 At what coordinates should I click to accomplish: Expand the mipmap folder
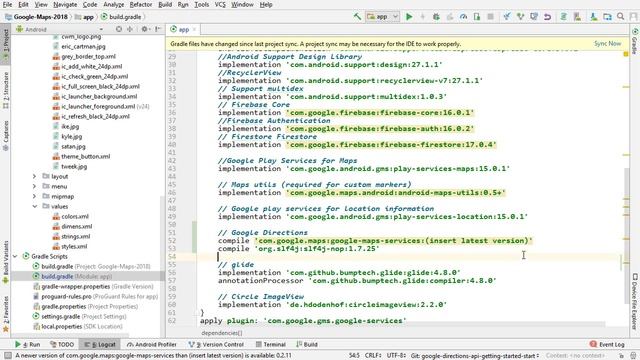click(x=34, y=196)
